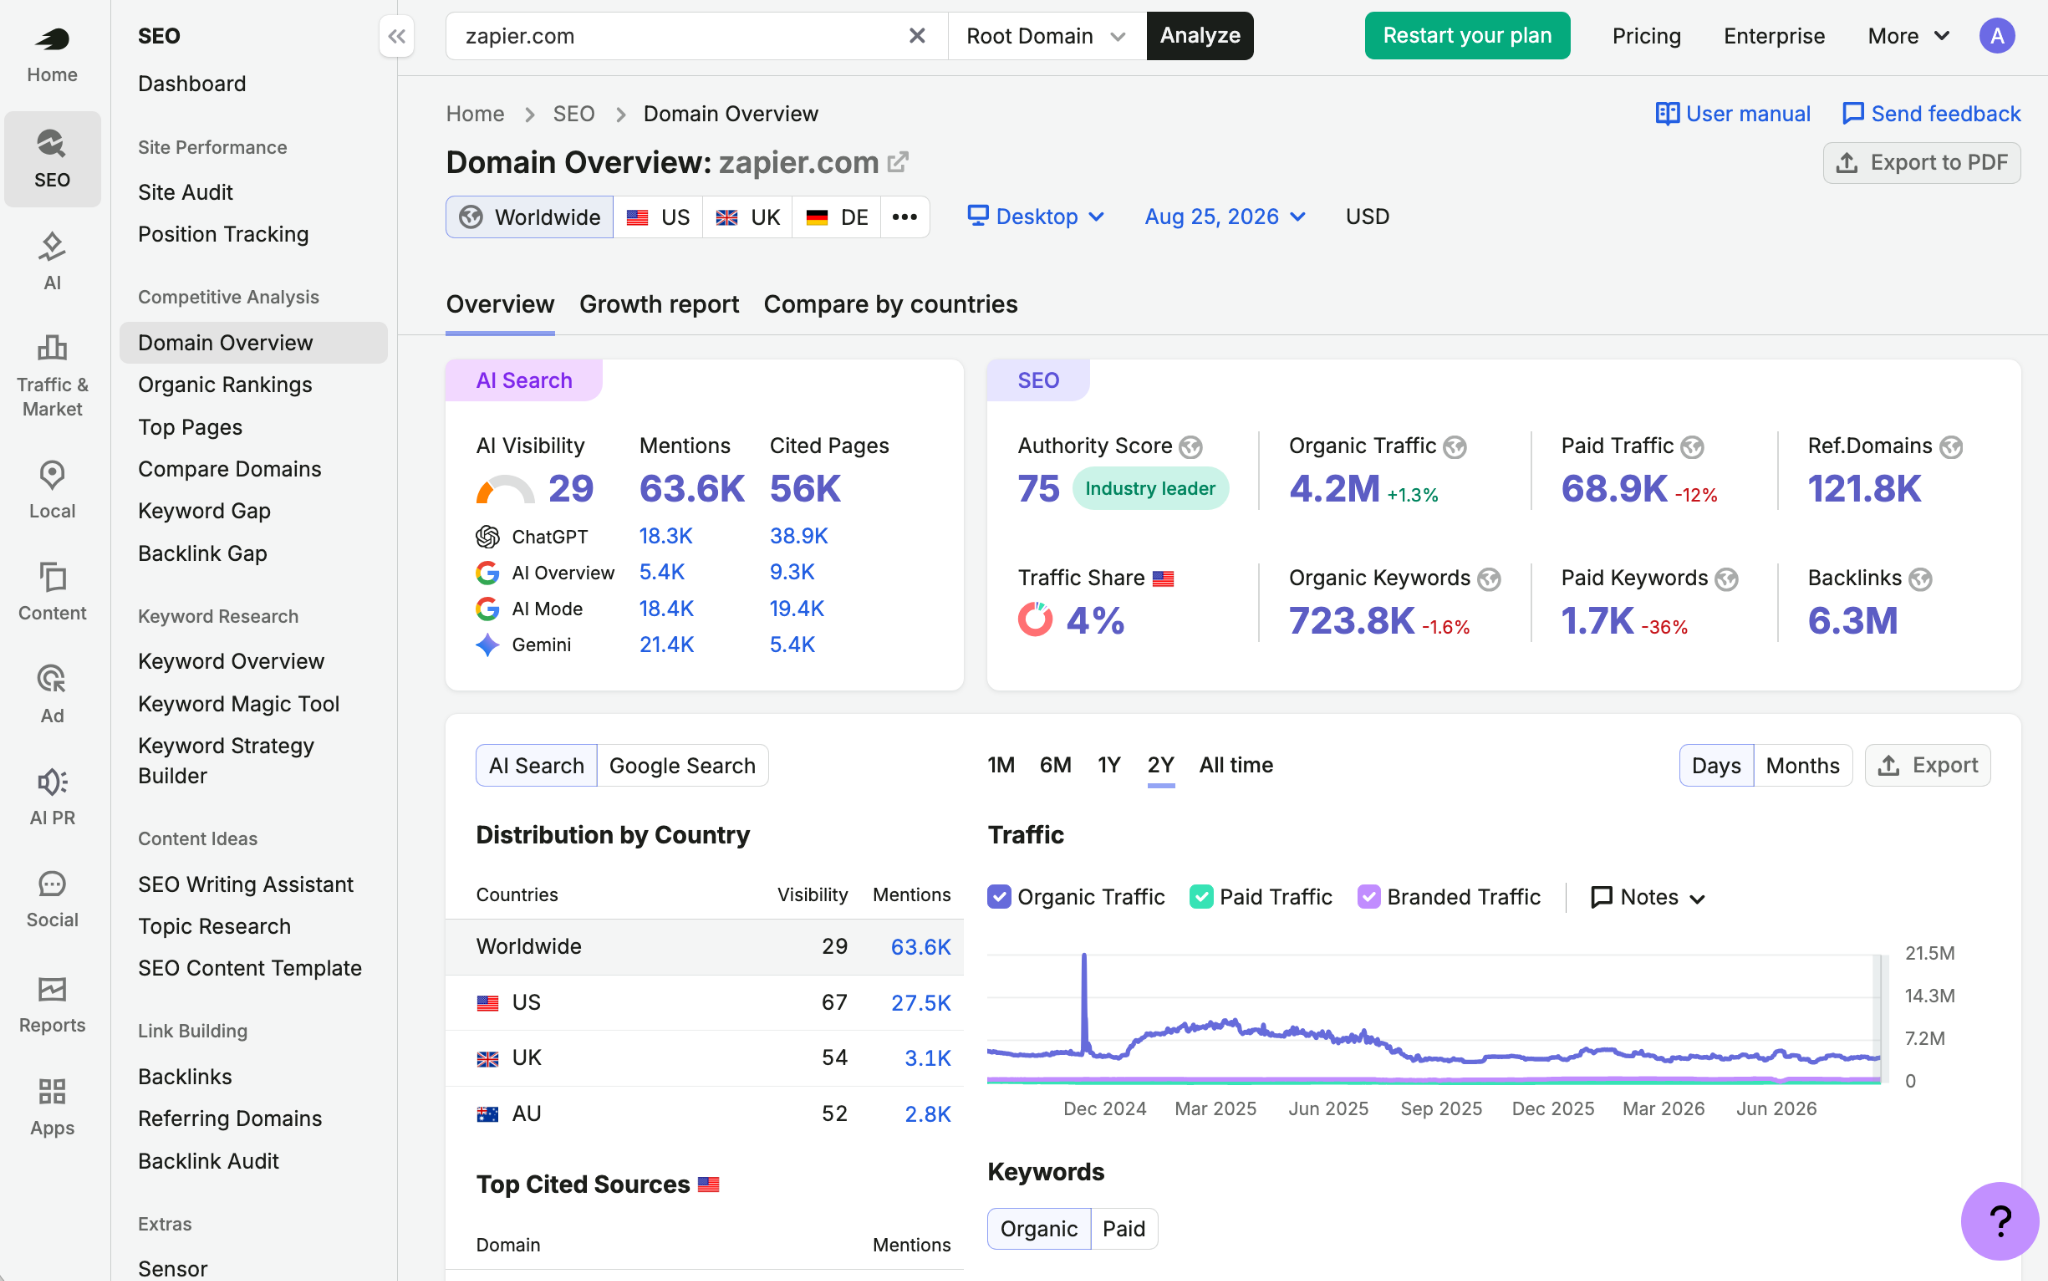2048x1281 pixels.
Task: Select the Overview tab
Action: (500, 305)
